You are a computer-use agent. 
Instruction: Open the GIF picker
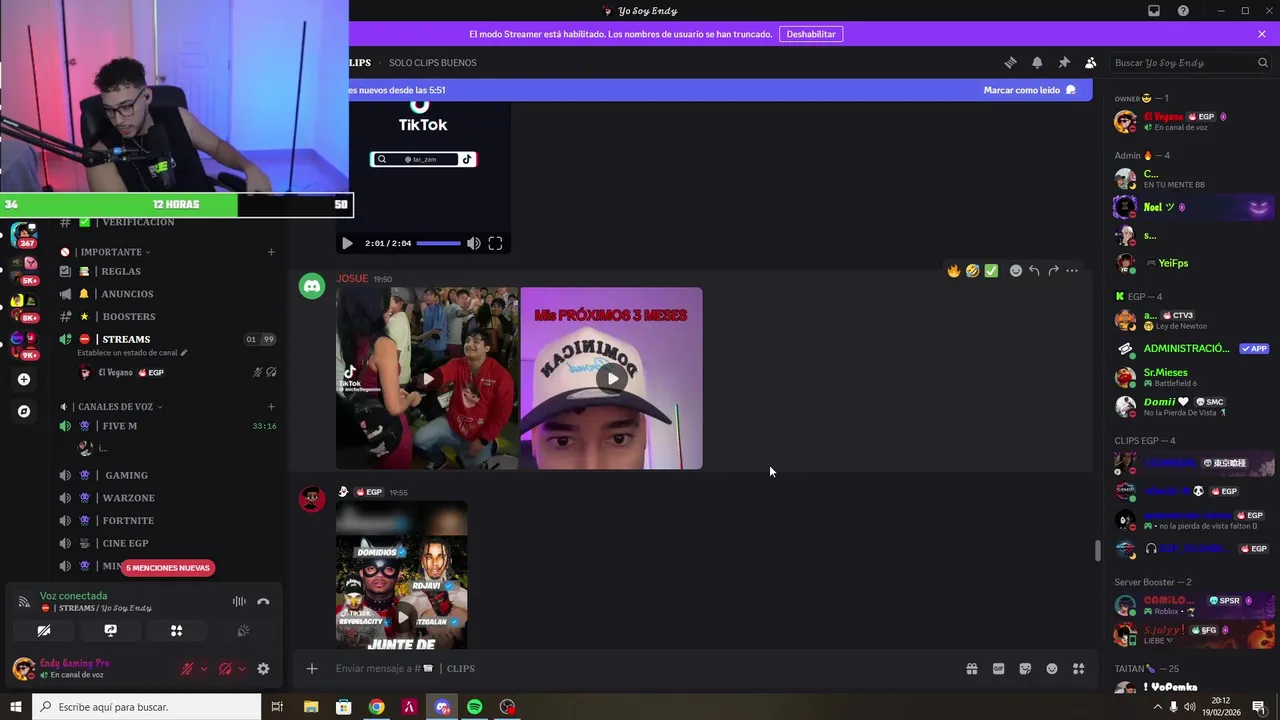pos(998,669)
